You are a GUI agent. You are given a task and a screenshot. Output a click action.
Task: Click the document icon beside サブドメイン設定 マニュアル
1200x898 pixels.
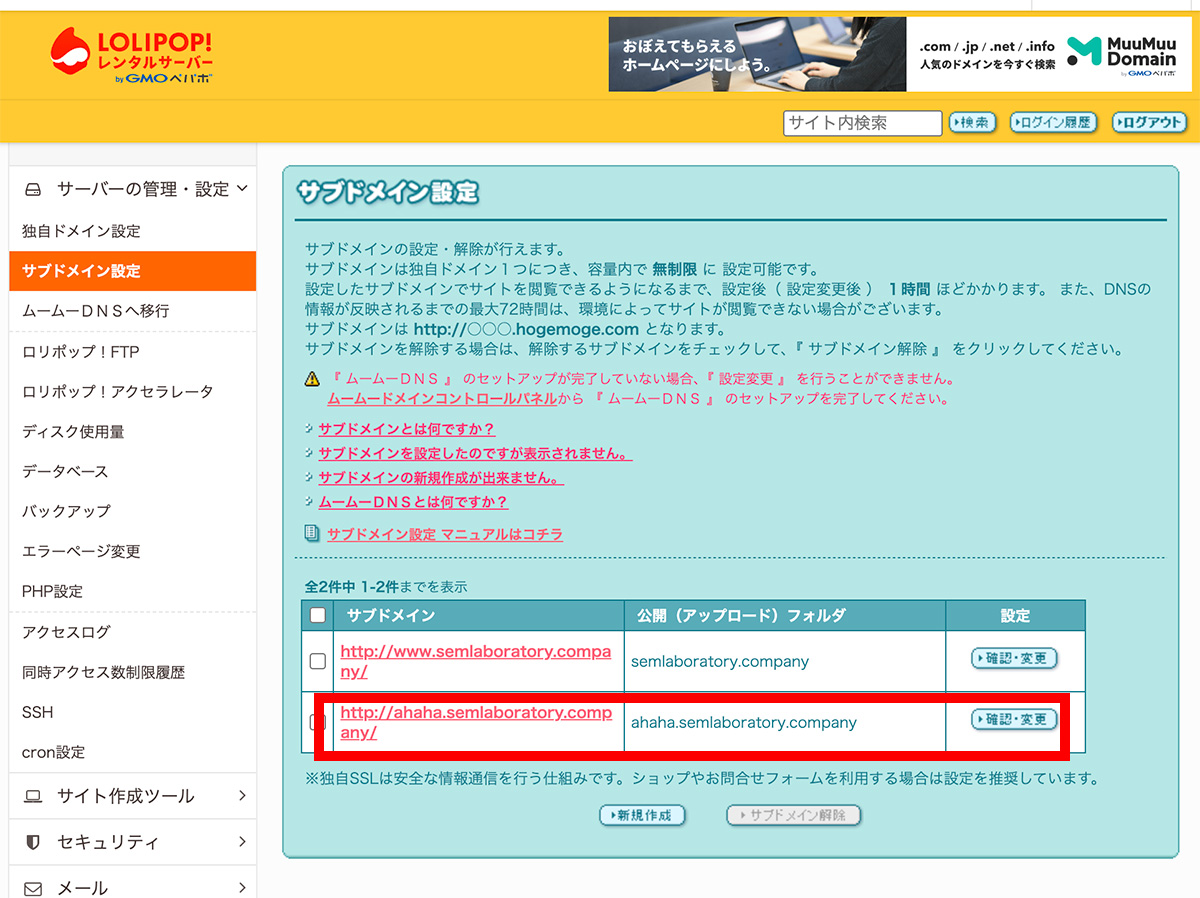[310, 533]
